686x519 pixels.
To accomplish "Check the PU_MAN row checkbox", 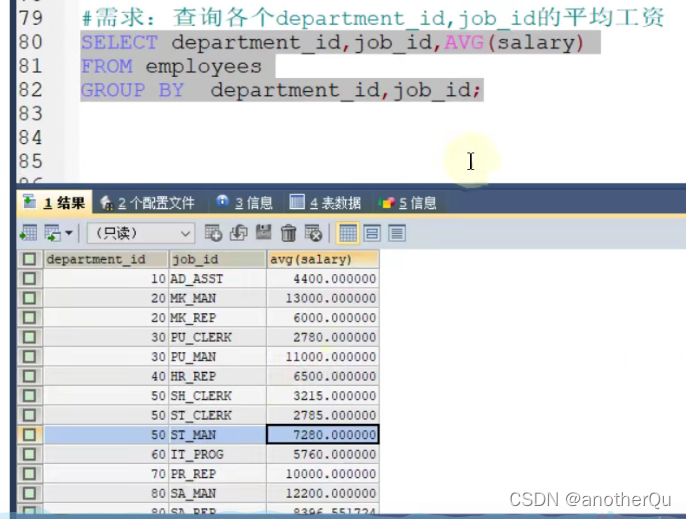I will click(x=29, y=357).
